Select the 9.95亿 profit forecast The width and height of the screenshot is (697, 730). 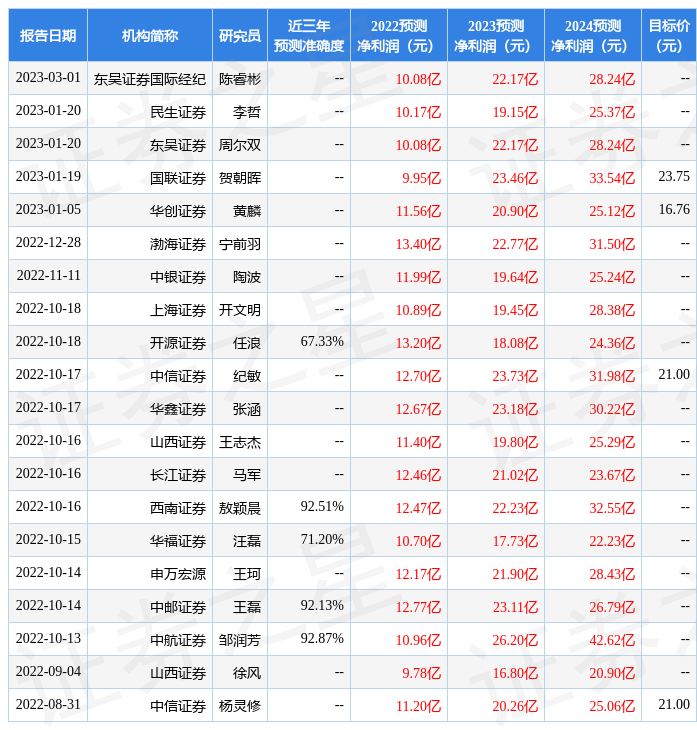click(x=421, y=178)
